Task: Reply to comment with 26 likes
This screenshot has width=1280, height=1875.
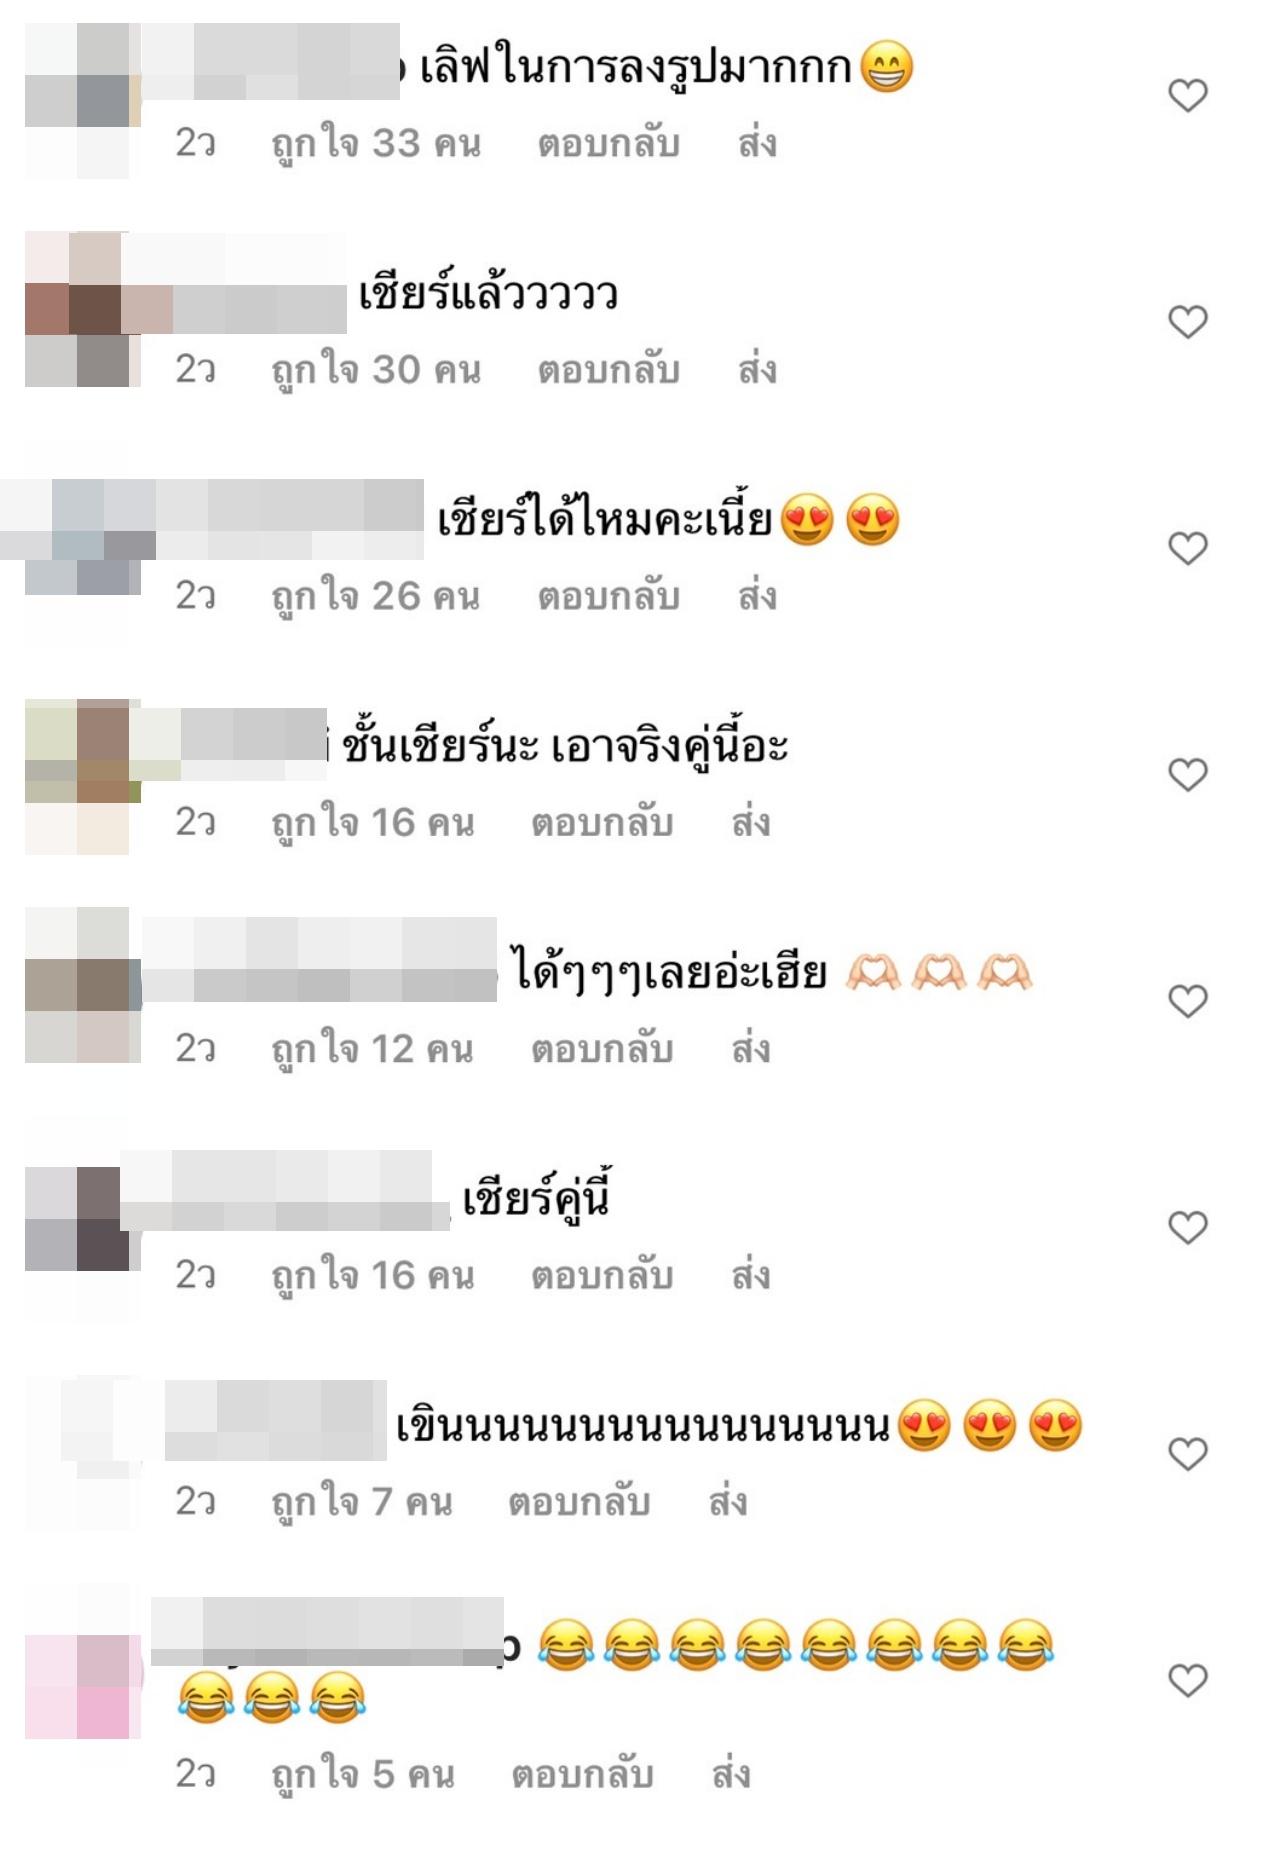Action: (608, 596)
